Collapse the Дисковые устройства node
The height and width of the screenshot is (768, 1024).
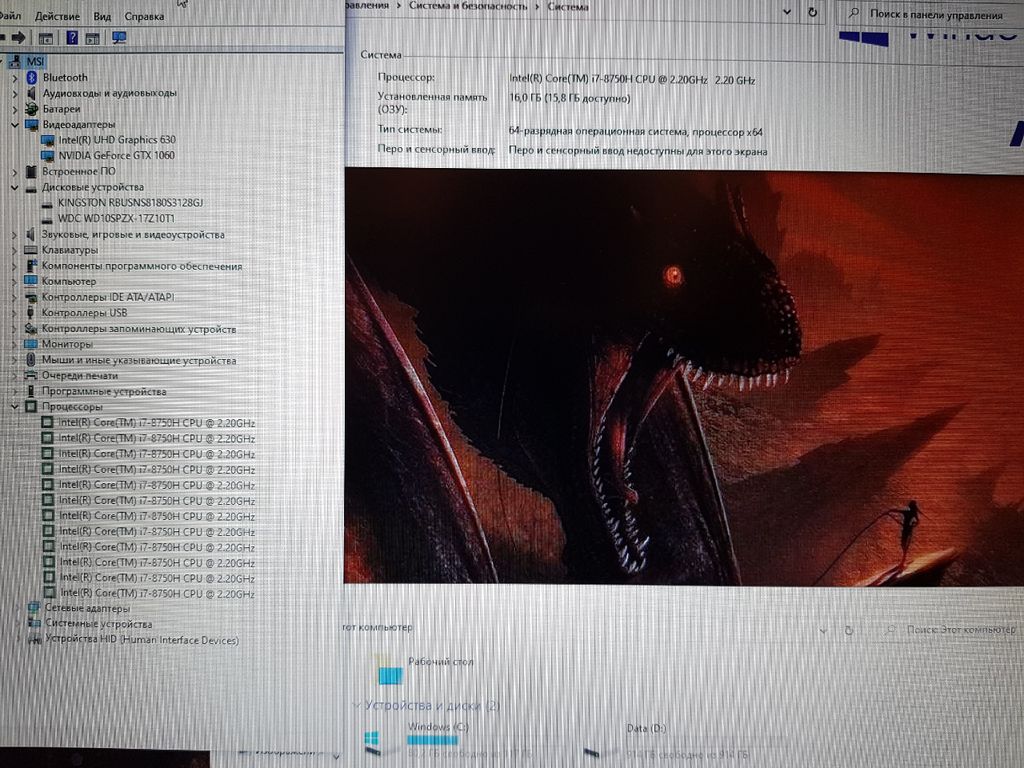coord(15,187)
